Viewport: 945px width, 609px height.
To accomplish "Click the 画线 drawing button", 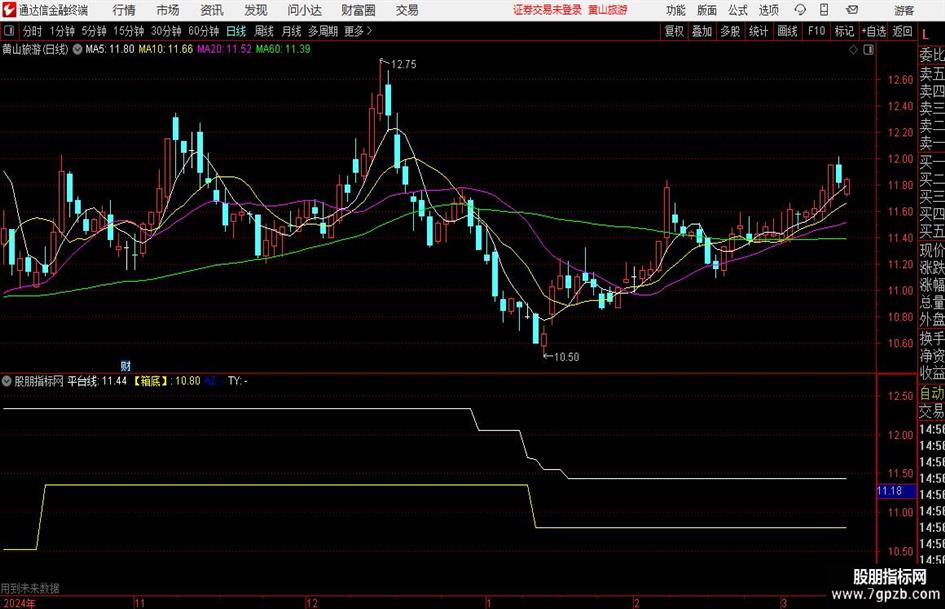I will pos(787,31).
